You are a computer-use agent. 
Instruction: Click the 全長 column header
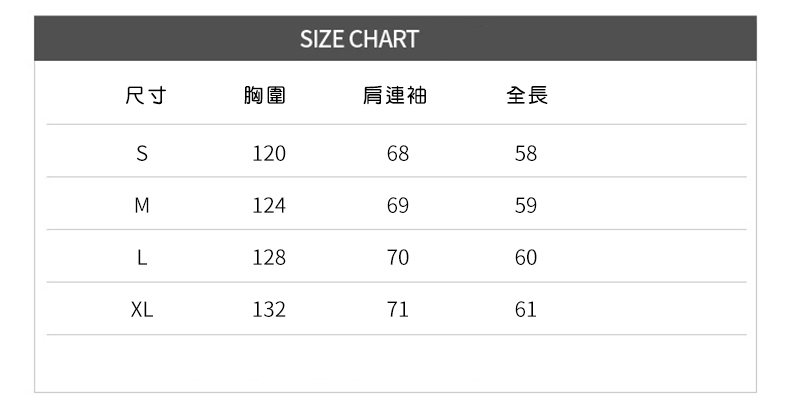[527, 97]
